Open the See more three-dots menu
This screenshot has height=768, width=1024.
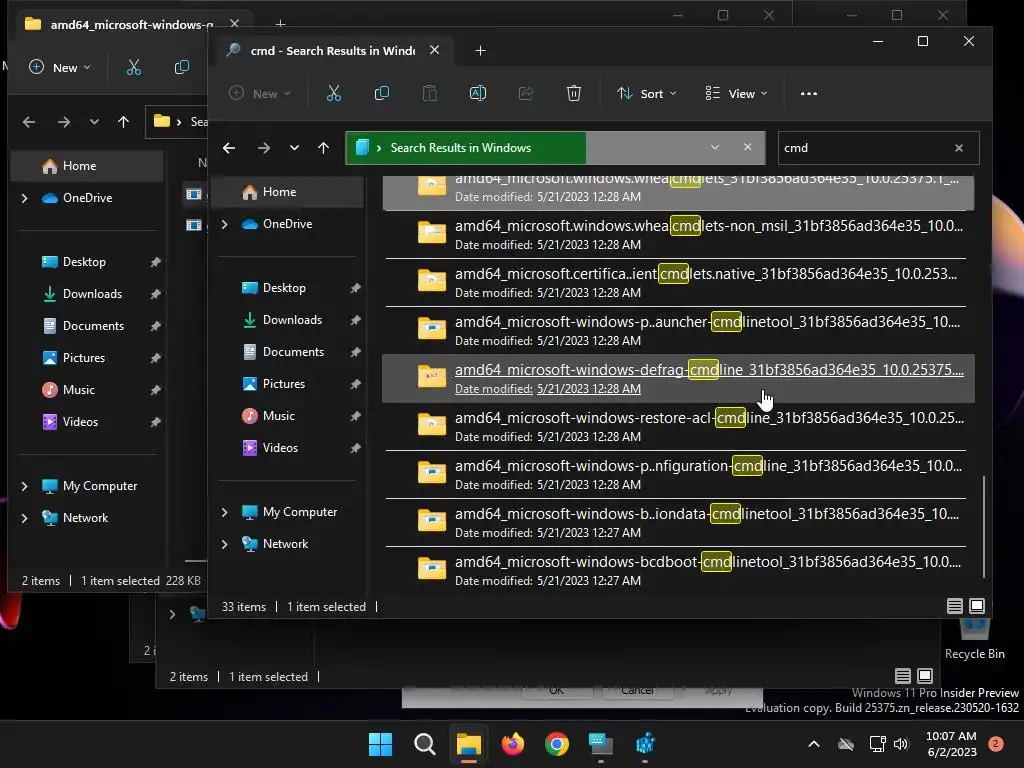coord(808,93)
